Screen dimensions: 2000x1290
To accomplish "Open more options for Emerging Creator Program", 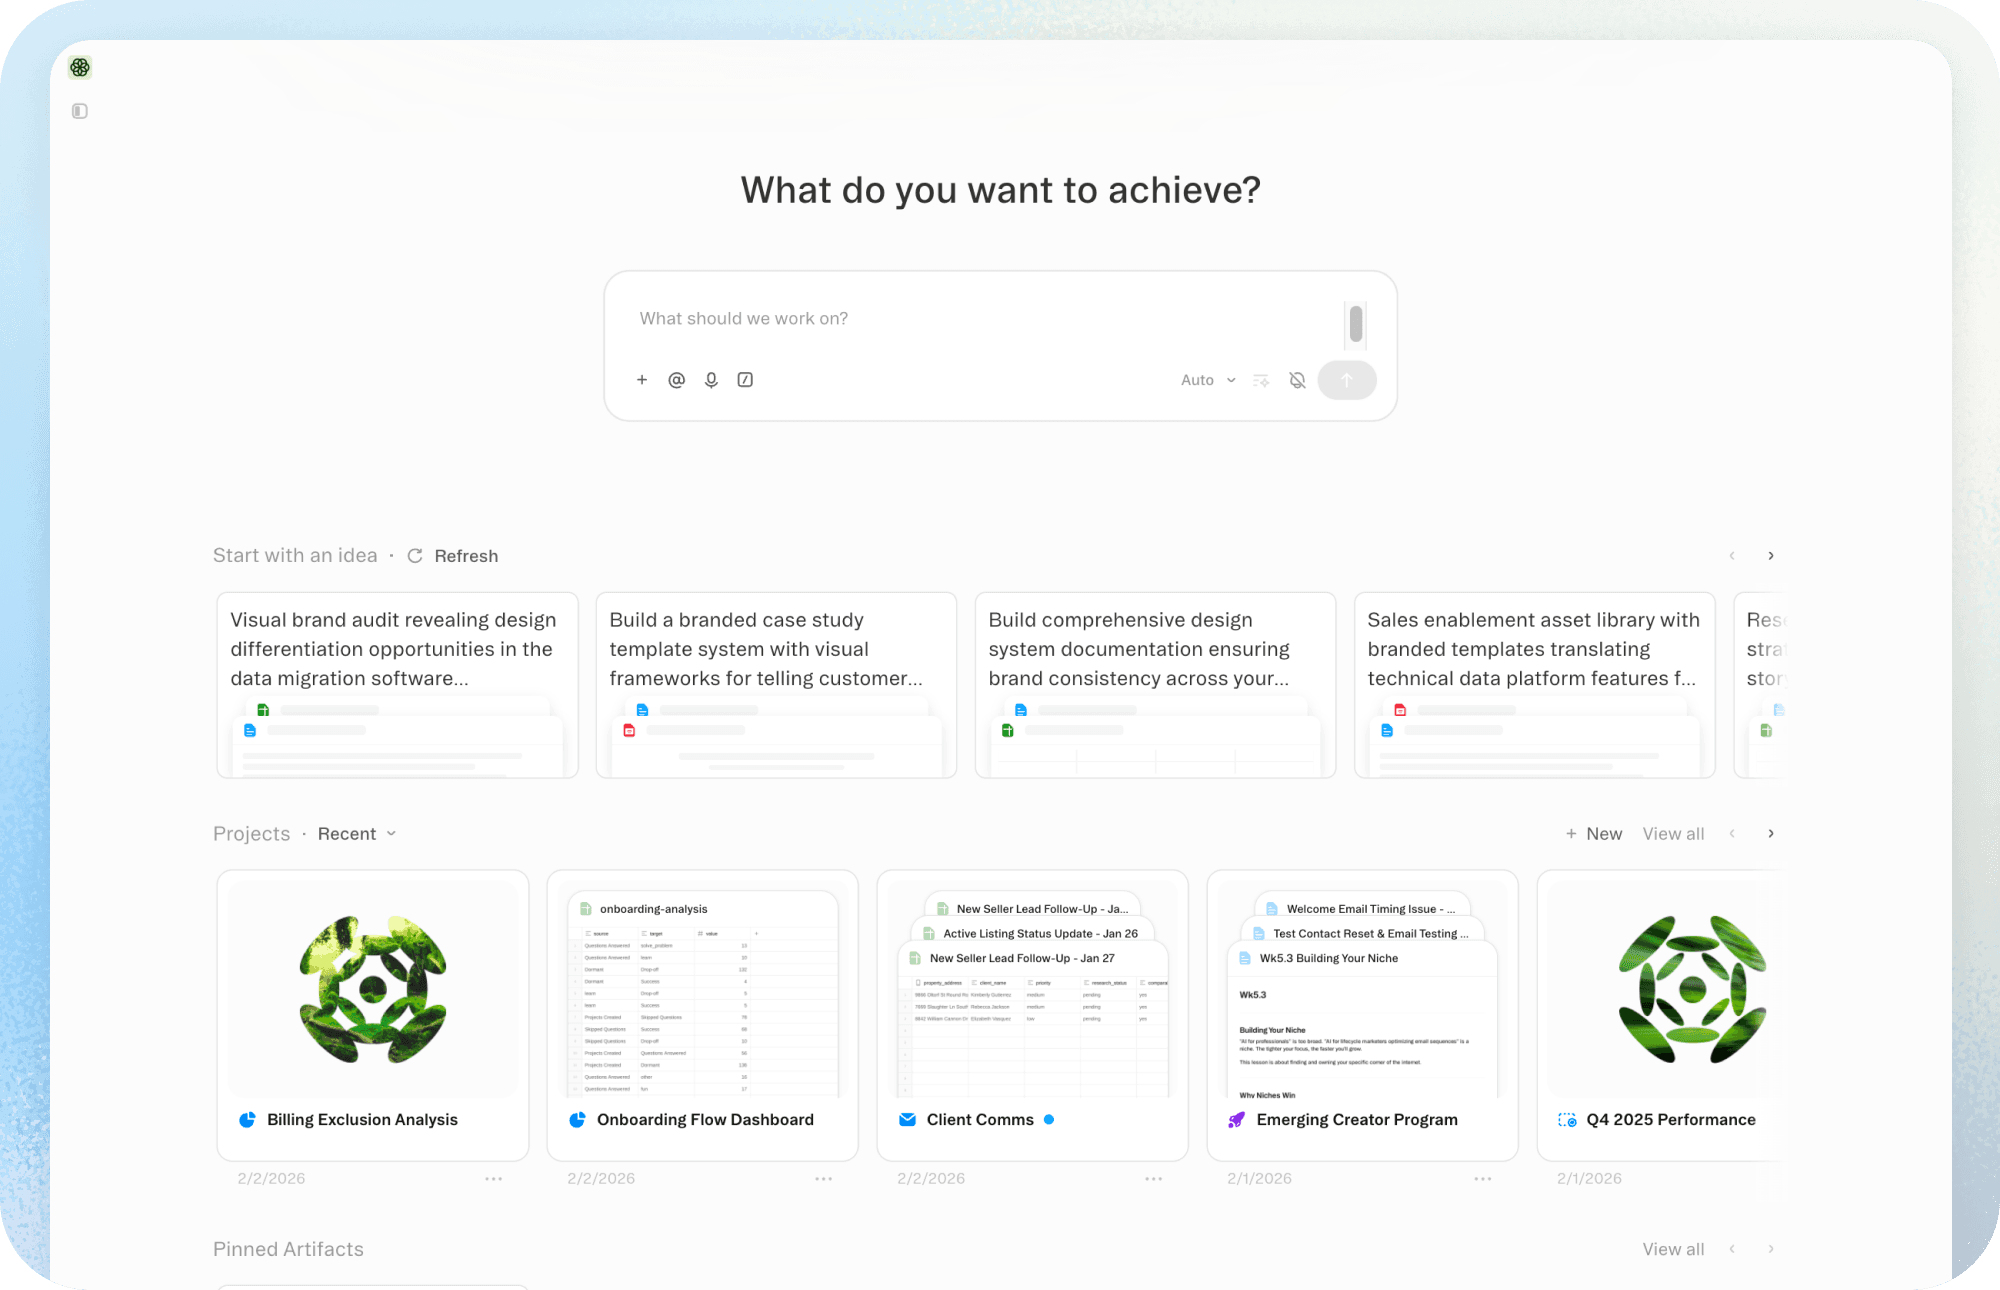I will click(x=1483, y=1179).
